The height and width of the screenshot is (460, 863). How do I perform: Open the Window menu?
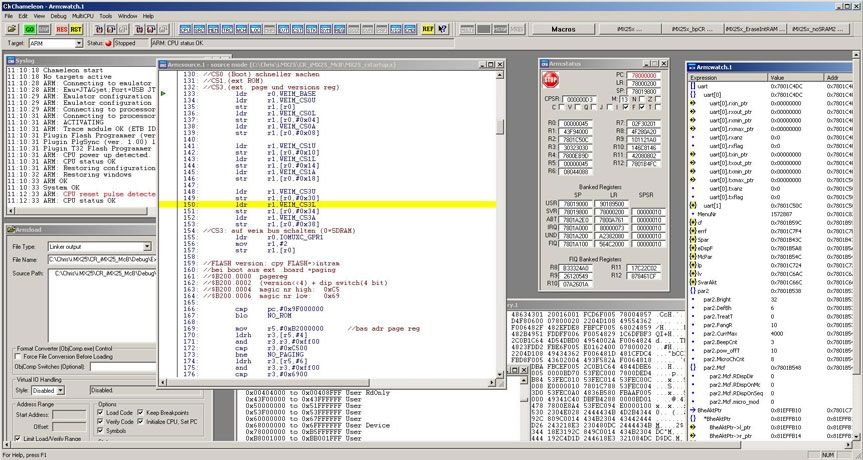tap(128, 16)
